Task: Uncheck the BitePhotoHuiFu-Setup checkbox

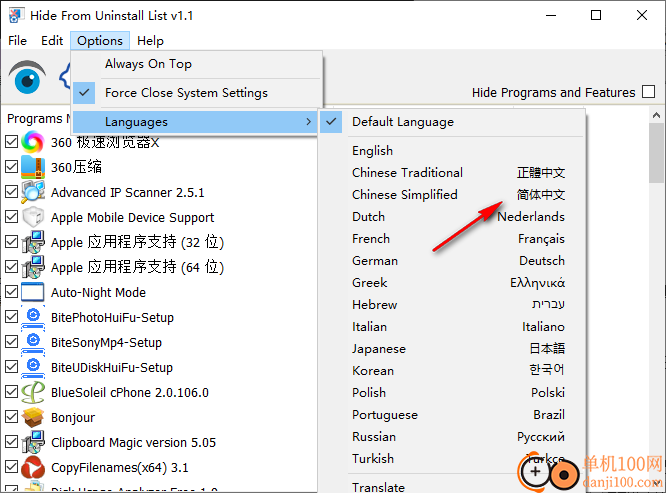Action: (x=11, y=317)
